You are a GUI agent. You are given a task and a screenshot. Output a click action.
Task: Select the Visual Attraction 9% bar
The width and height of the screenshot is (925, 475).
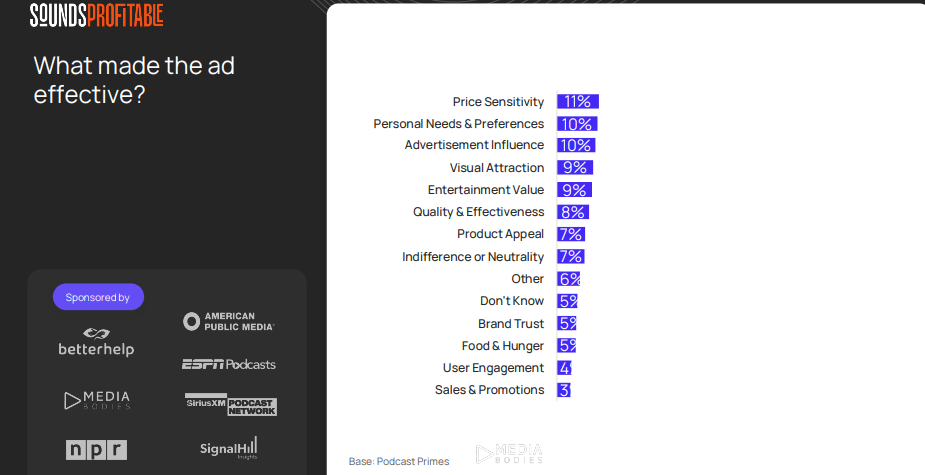575,168
